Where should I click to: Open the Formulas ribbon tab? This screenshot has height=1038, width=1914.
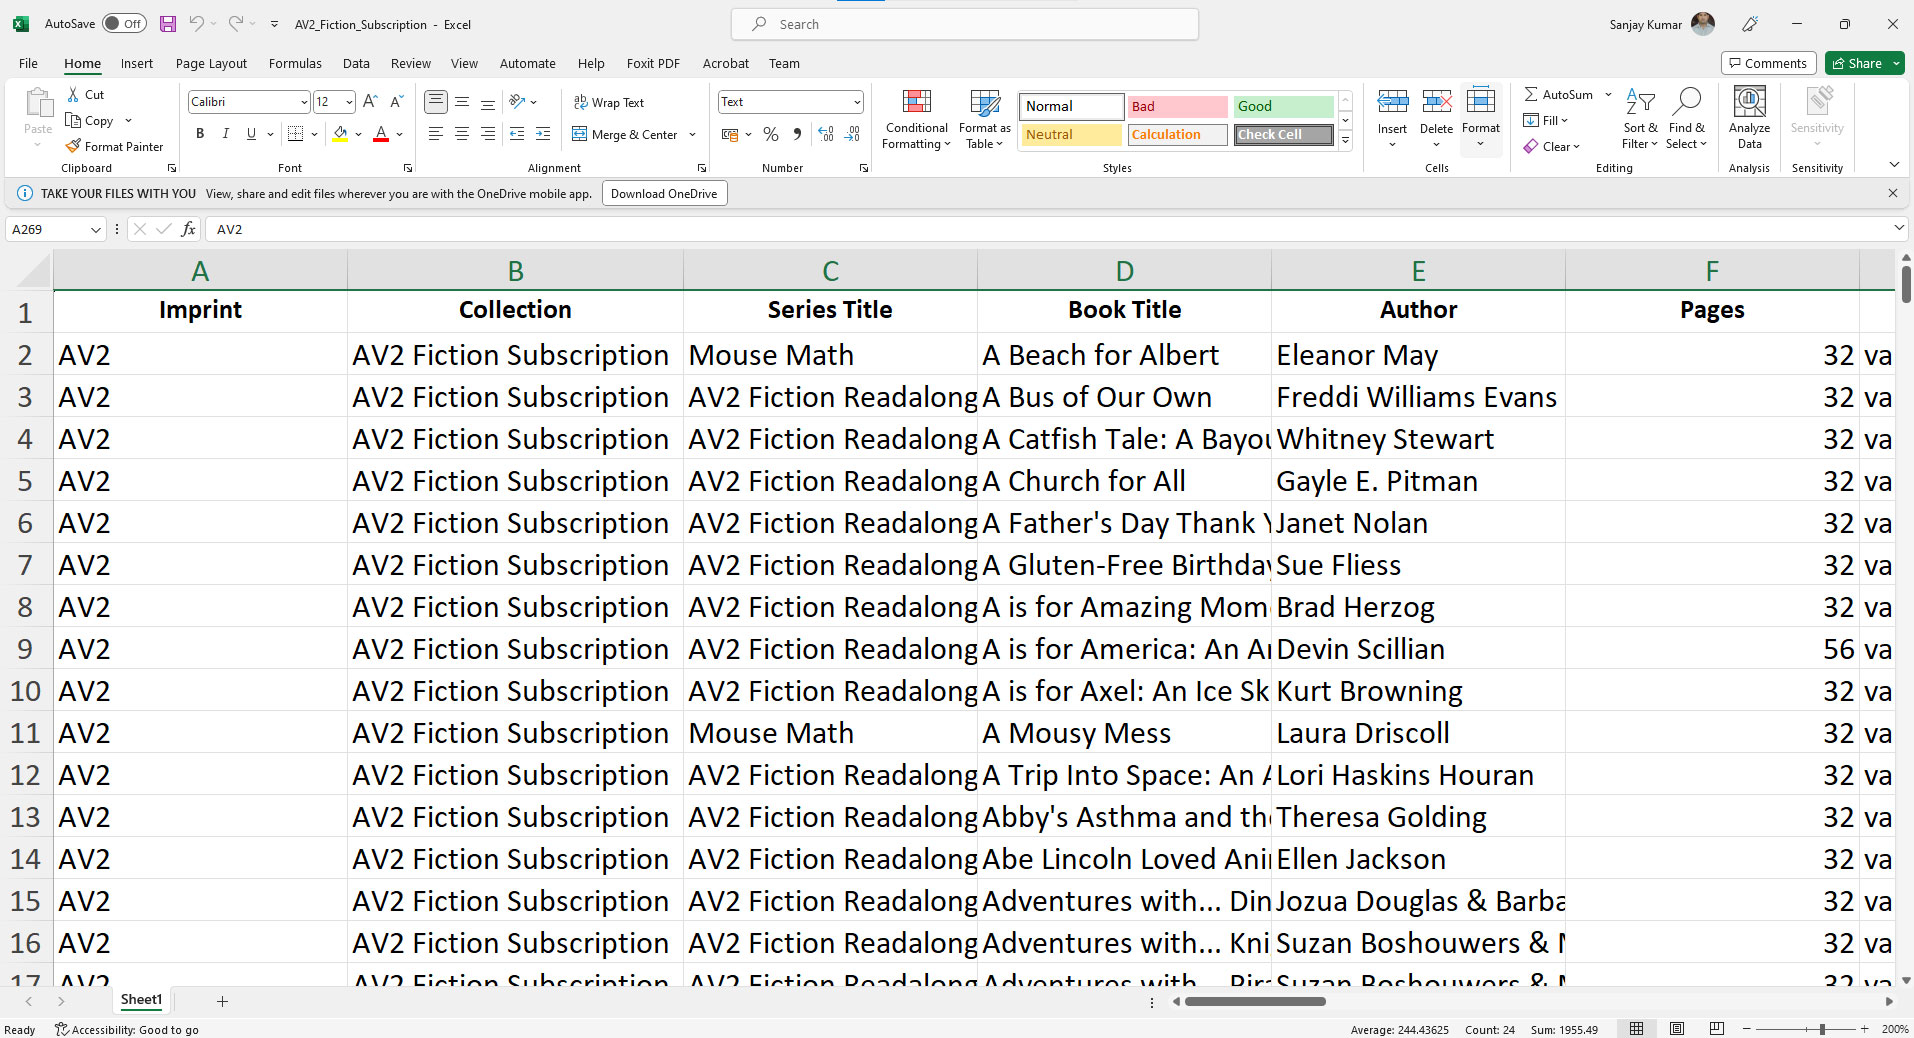click(x=295, y=63)
